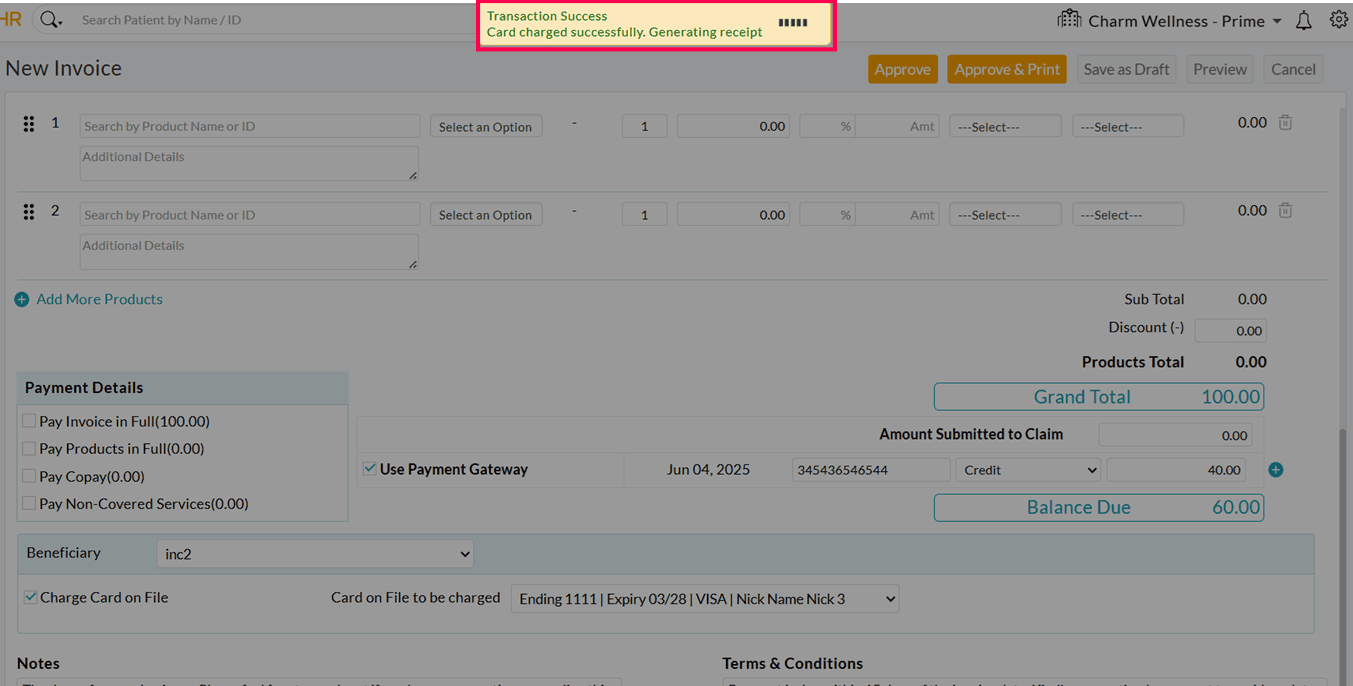Image resolution: width=1353 pixels, height=686 pixels.
Task: Click the Approve & Print button
Action: tap(1006, 69)
